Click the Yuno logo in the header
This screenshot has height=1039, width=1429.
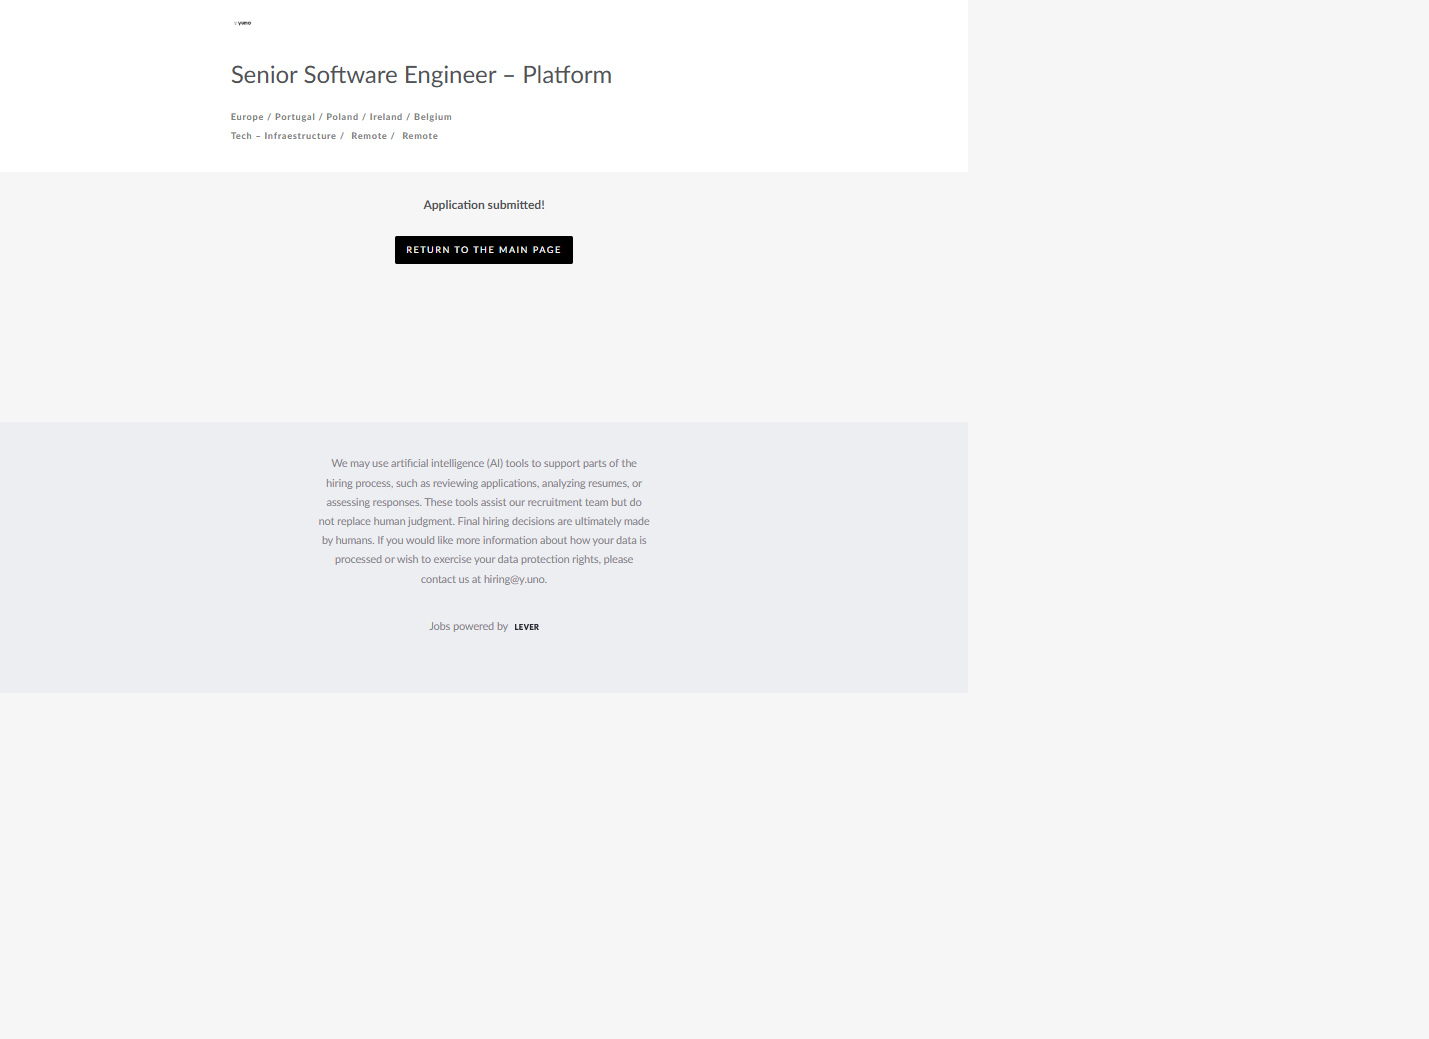coord(242,23)
